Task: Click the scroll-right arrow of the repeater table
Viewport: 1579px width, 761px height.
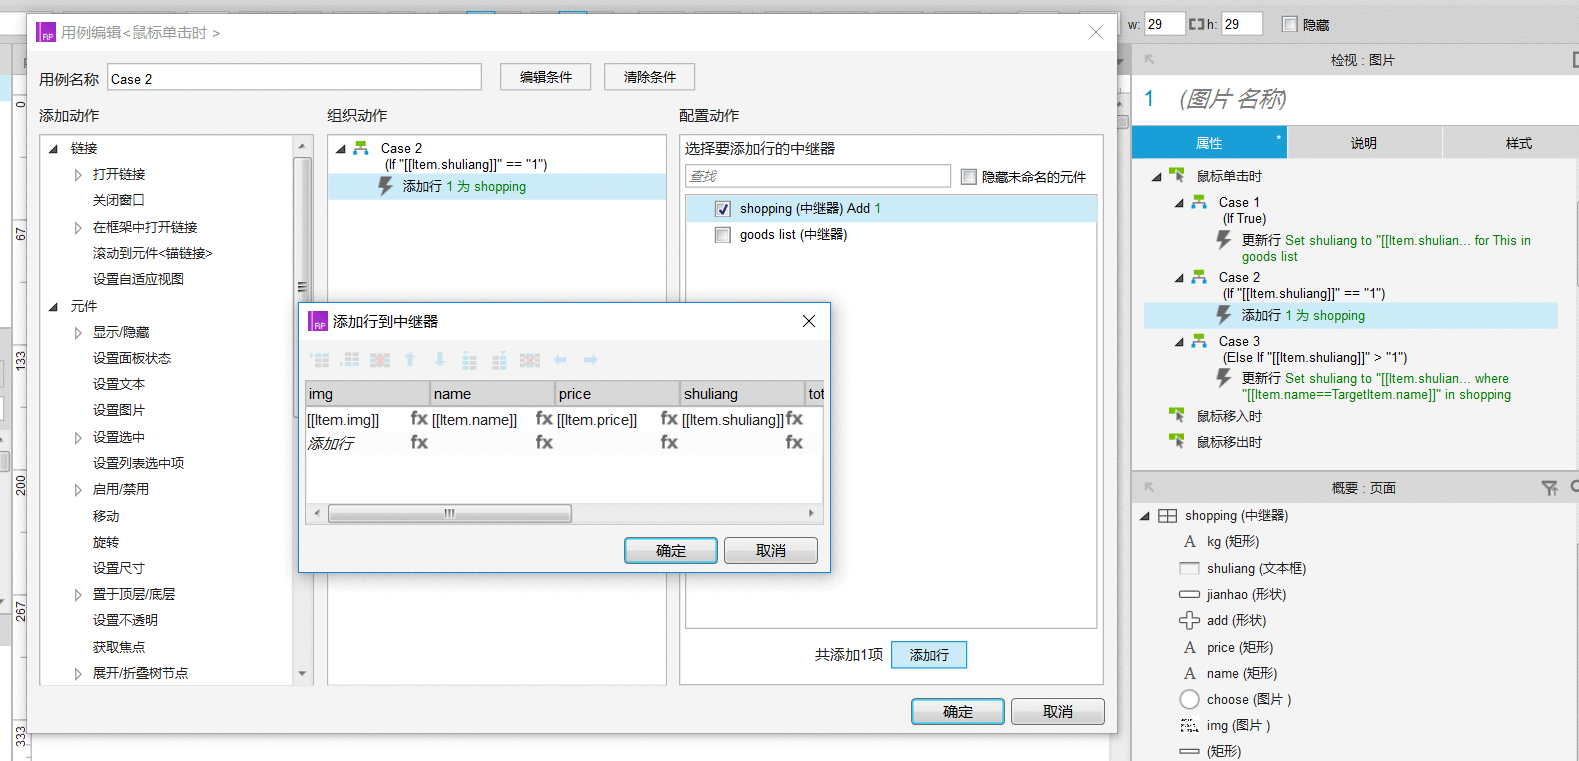Action: [x=812, y=514]
